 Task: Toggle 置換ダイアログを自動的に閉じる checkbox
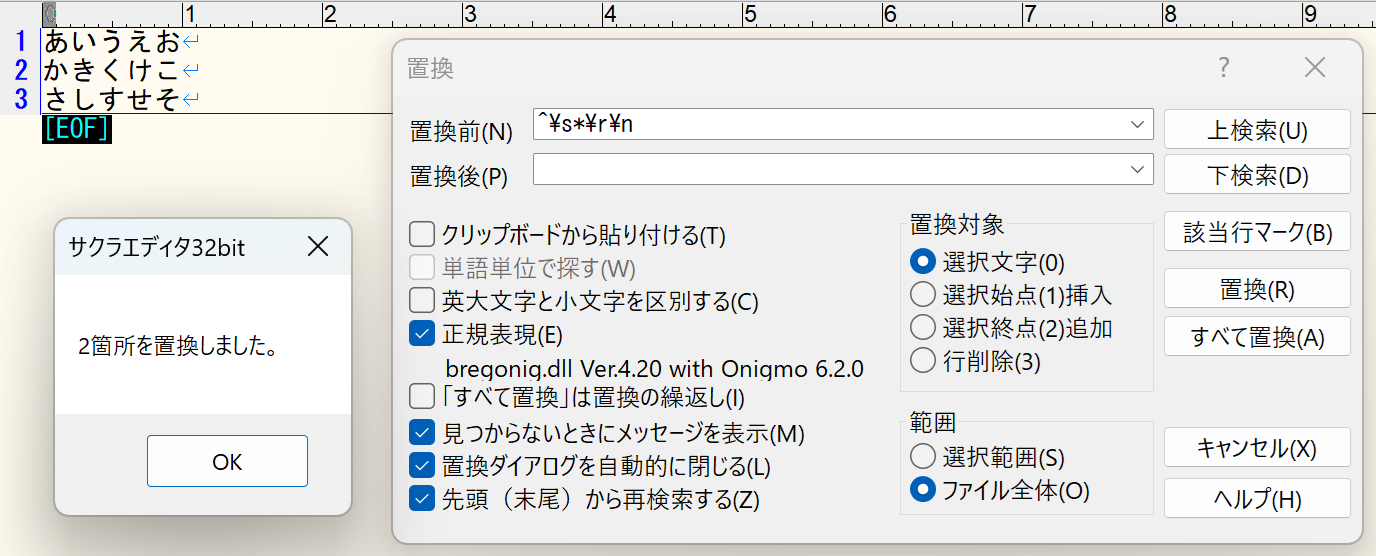click(x=422, y=466)
